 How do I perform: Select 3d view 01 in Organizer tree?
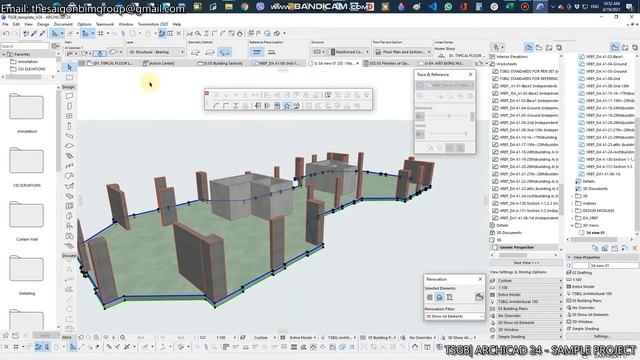596,233
